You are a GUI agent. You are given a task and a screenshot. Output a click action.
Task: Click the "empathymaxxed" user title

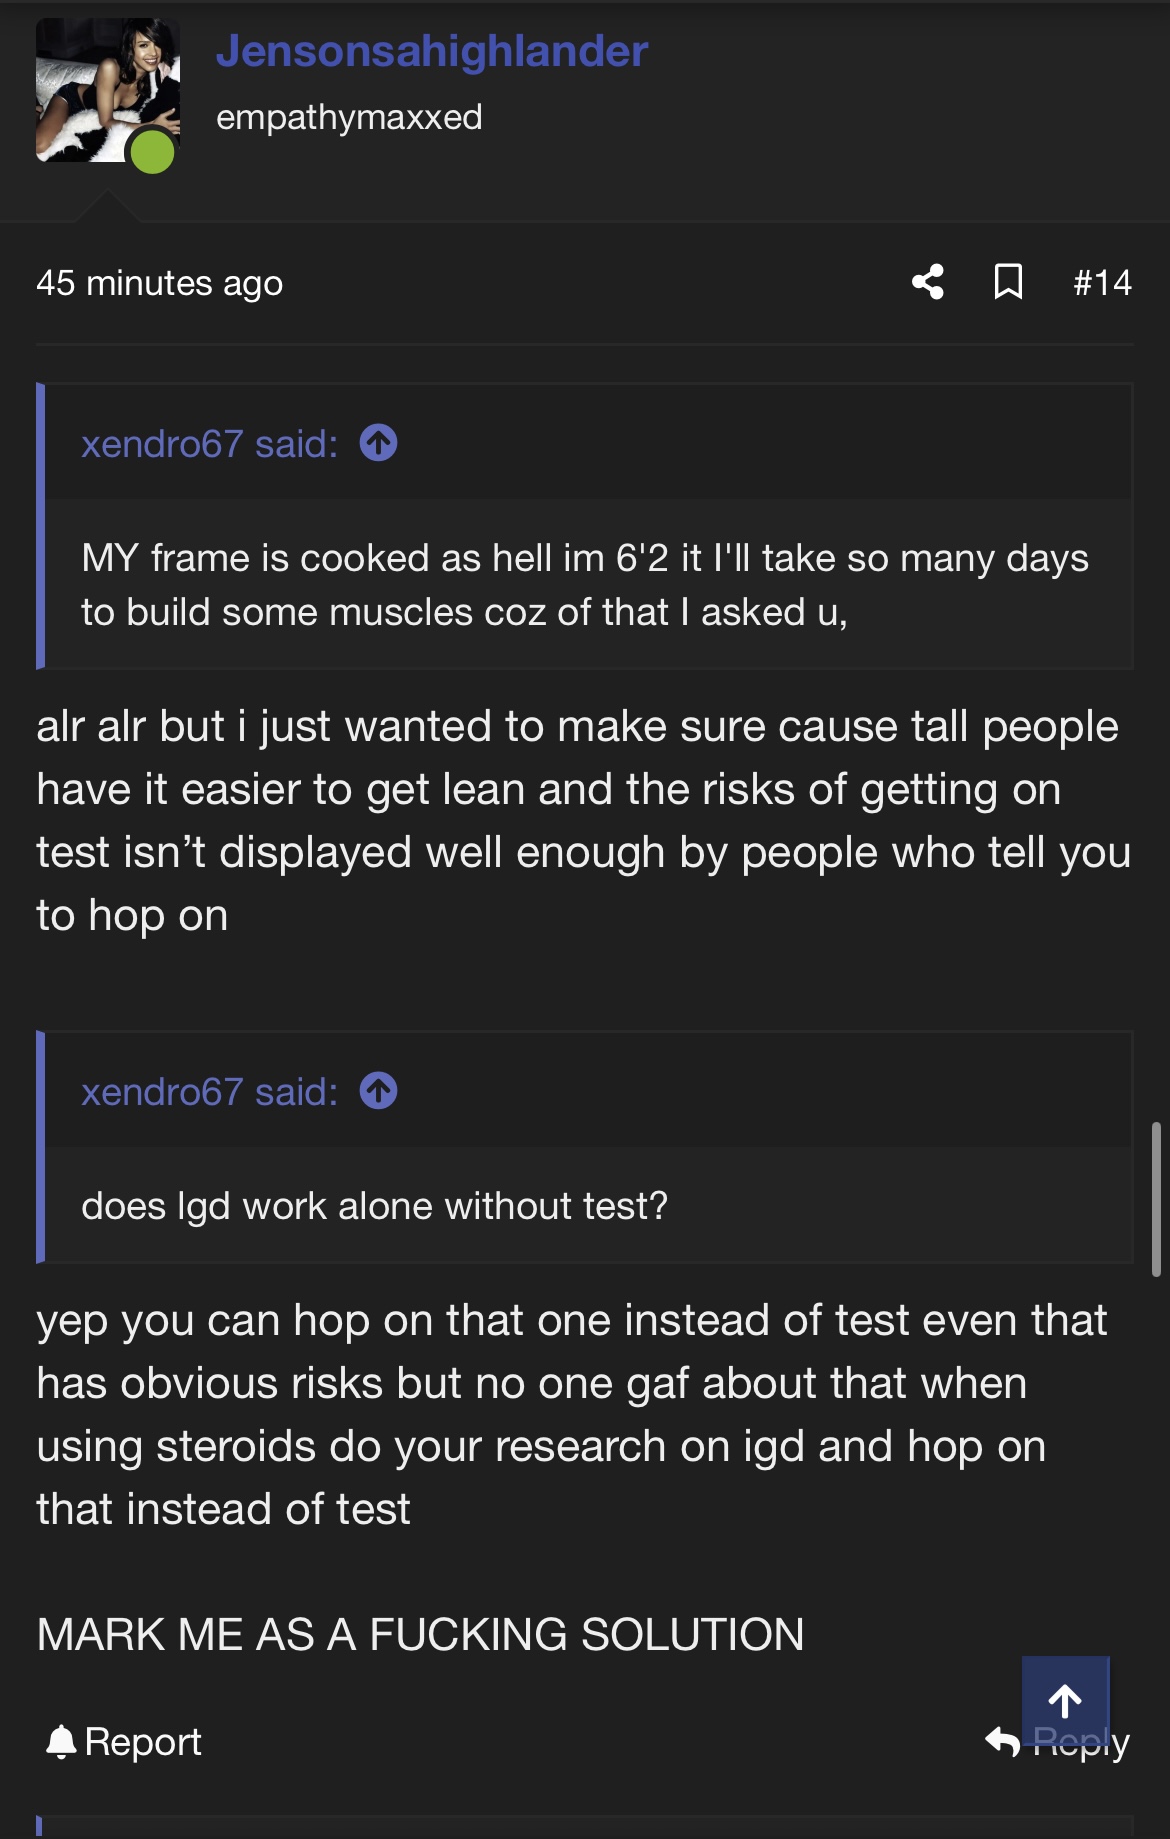click(349, 117)
